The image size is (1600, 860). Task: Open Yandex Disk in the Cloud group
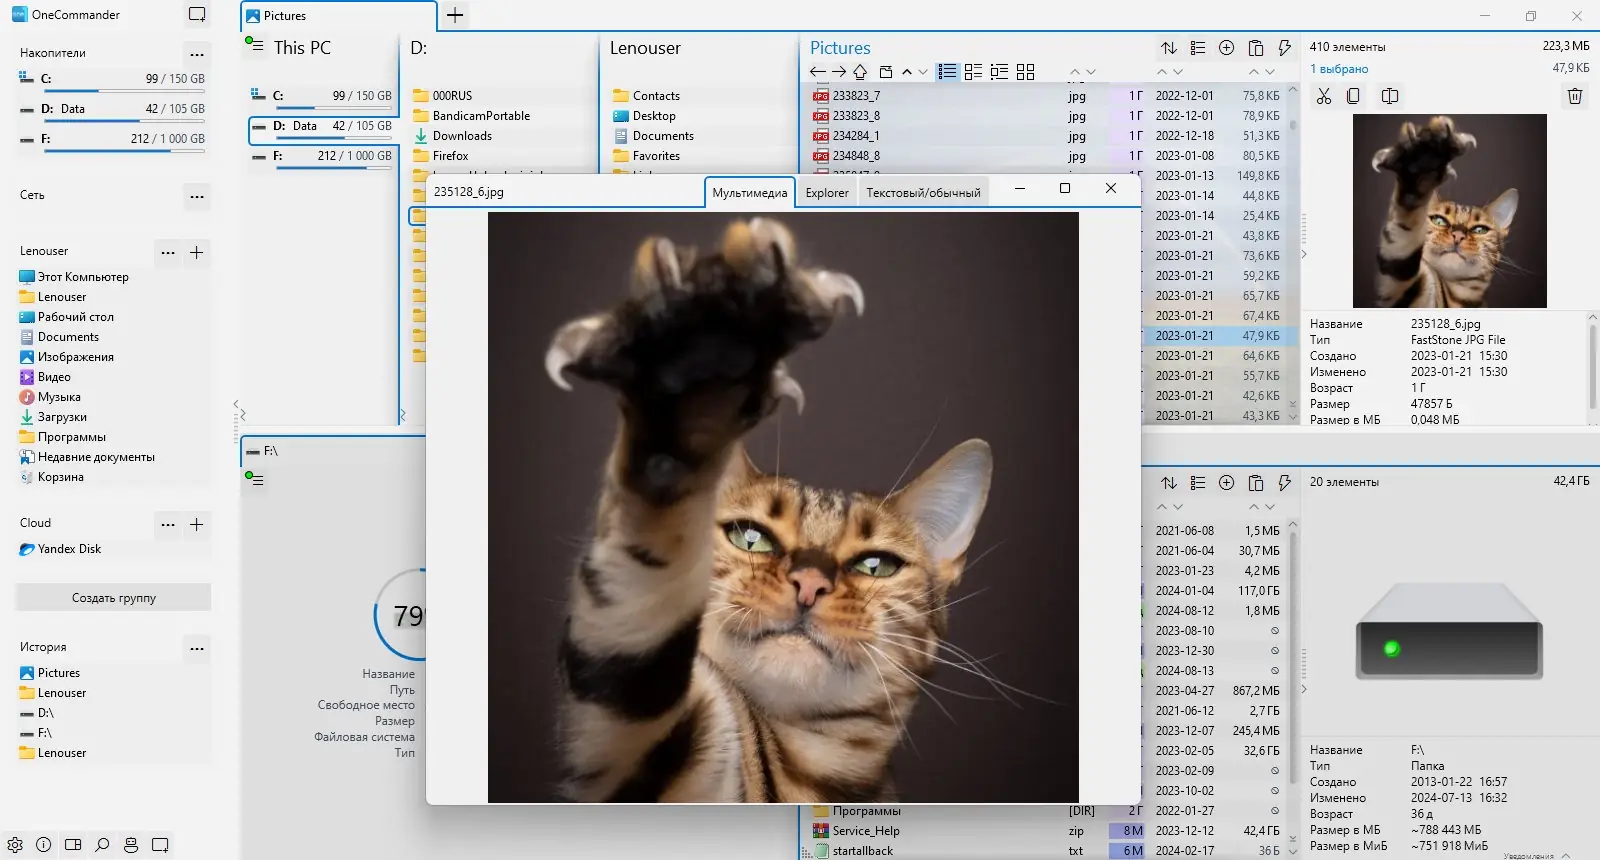[x=60, y=549]
